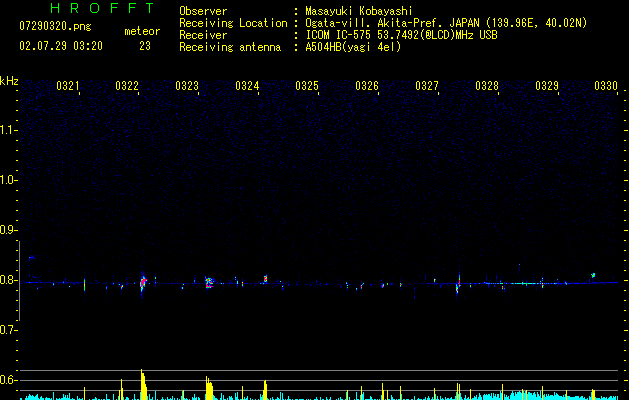
Task: Click the Receiver label
Action: [203, 35]
